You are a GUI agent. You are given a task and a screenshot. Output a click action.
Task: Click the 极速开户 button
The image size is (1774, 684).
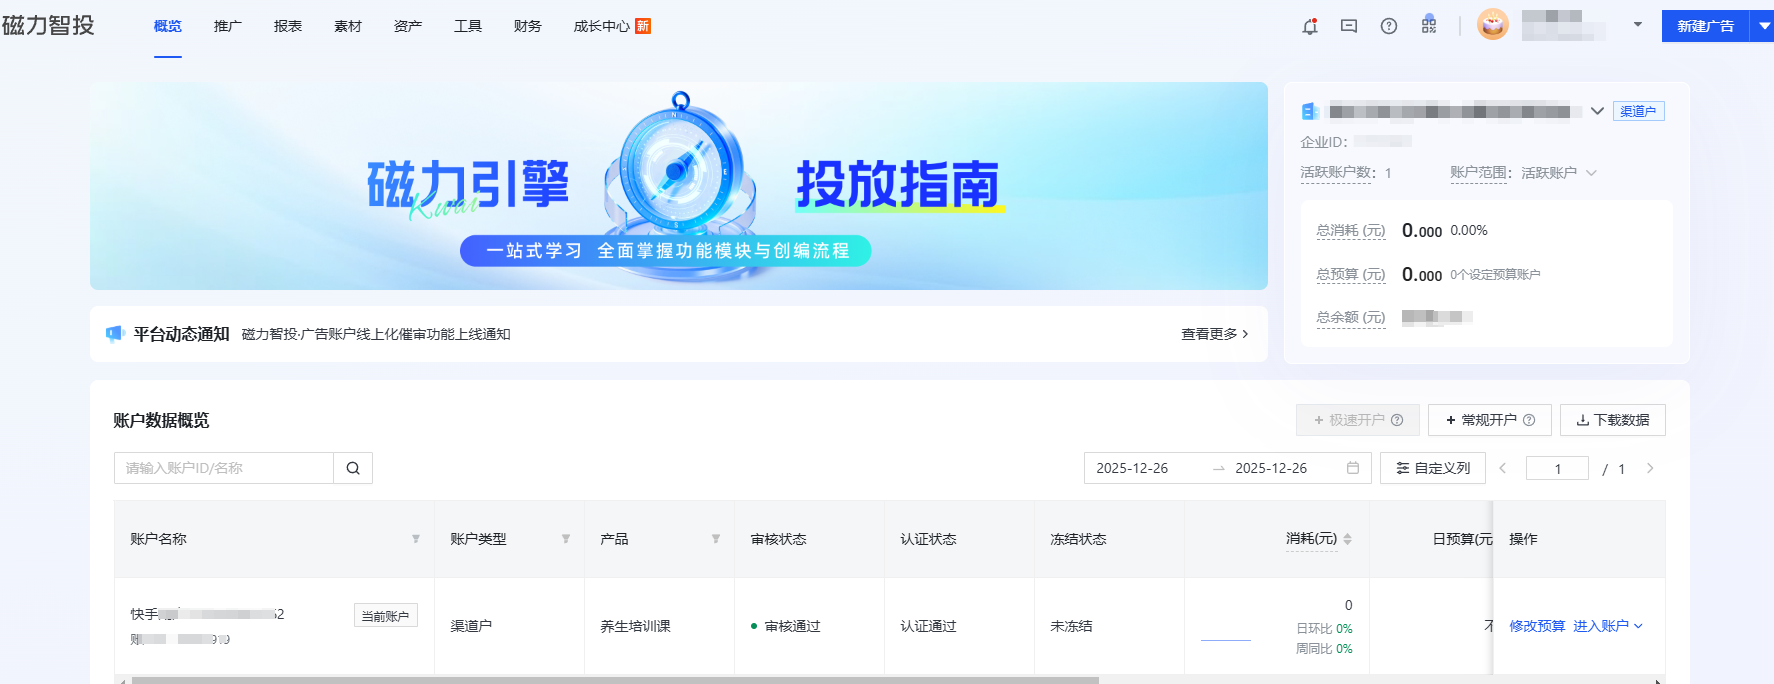[x=1358, y=420]
